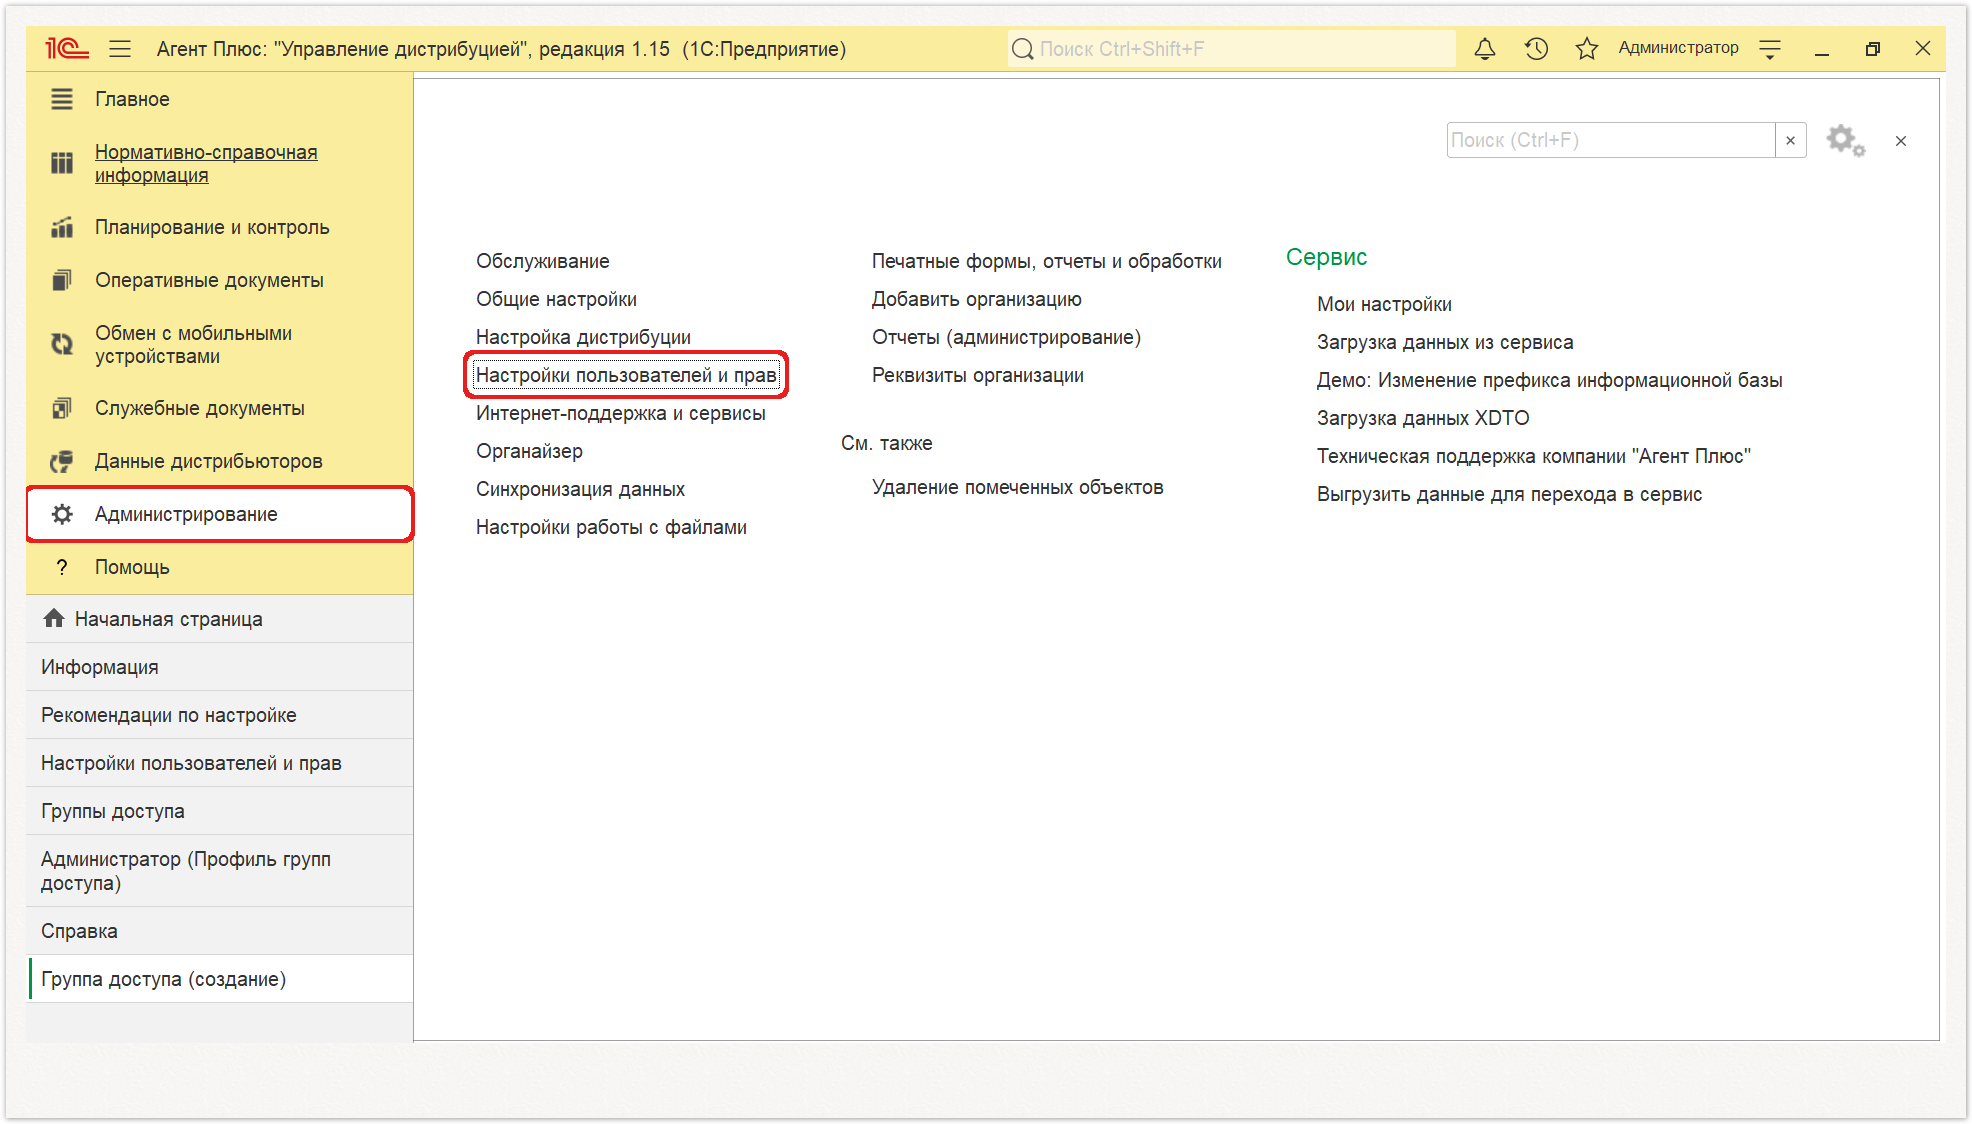Viewport: 1972px width, 1124px height.
Task: Switch to the Справка tab
Action: [x=220, y=931]
